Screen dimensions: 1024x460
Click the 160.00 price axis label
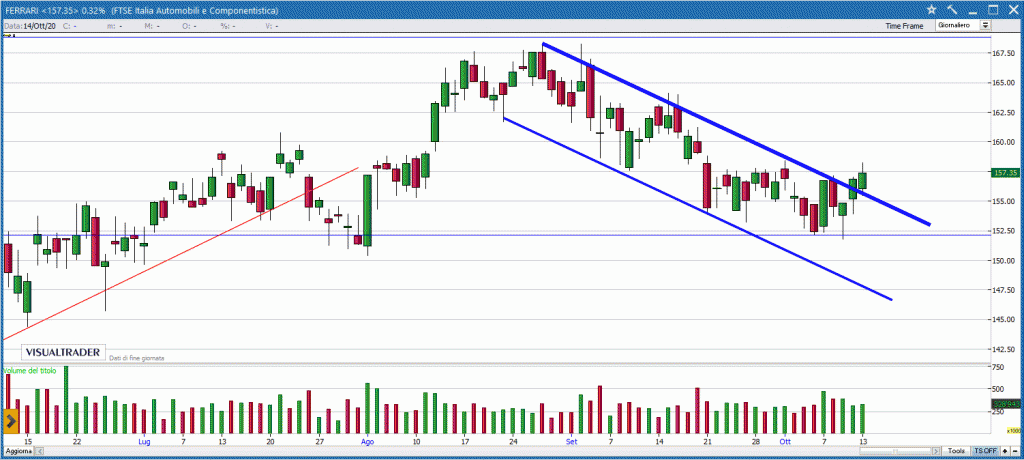click(x=1003, y=142)
